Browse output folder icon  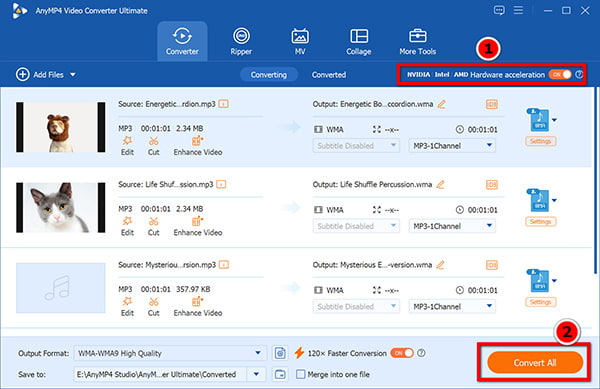pos(280,374)
